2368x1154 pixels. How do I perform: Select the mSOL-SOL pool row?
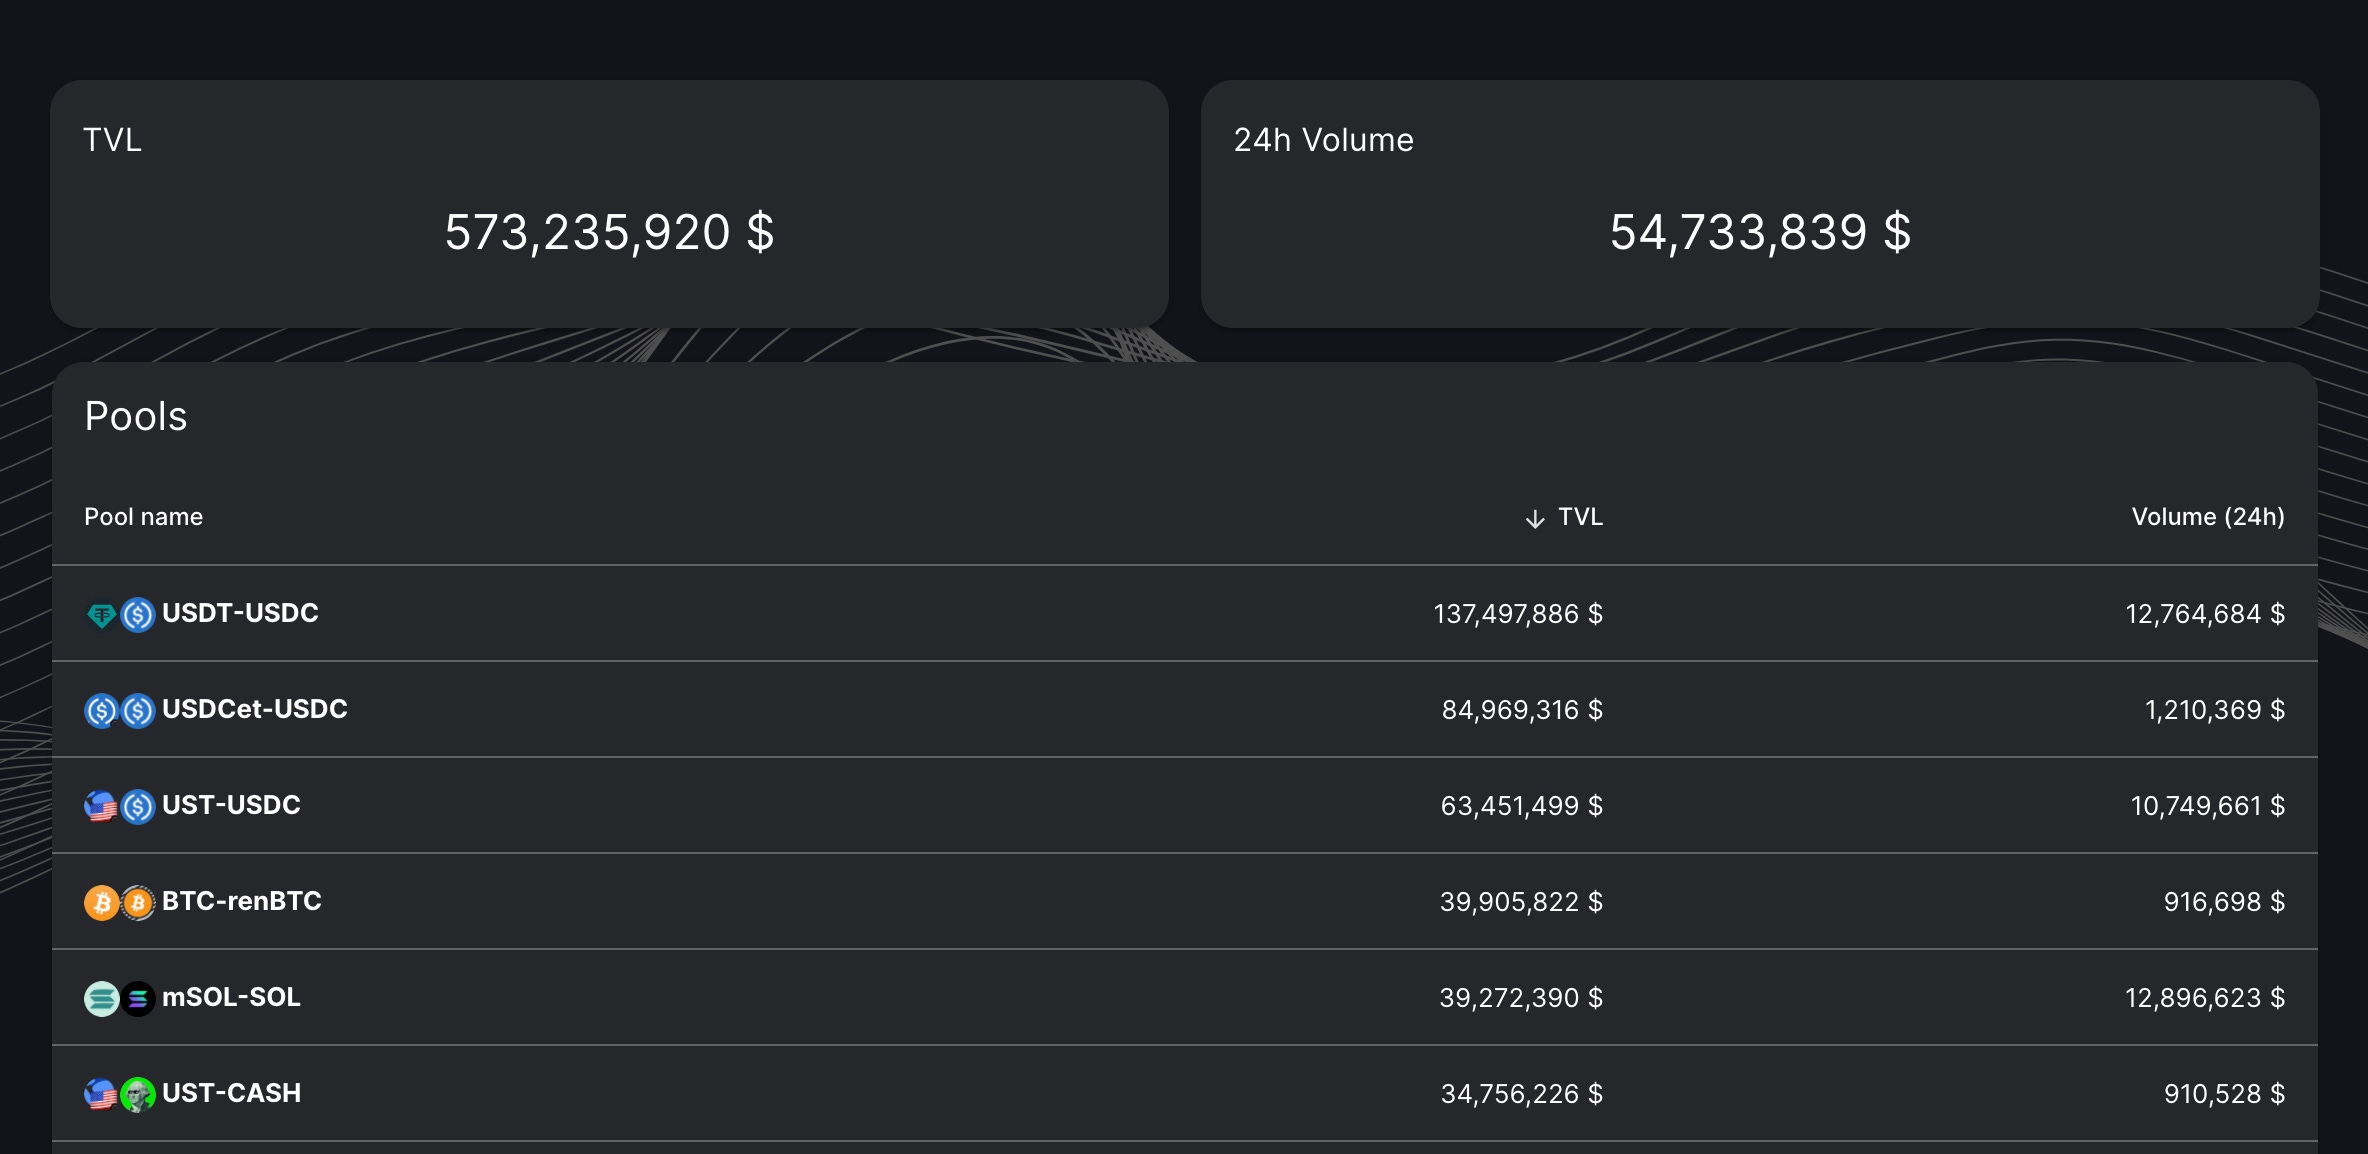pyautogui.click(x=231, y=997)
